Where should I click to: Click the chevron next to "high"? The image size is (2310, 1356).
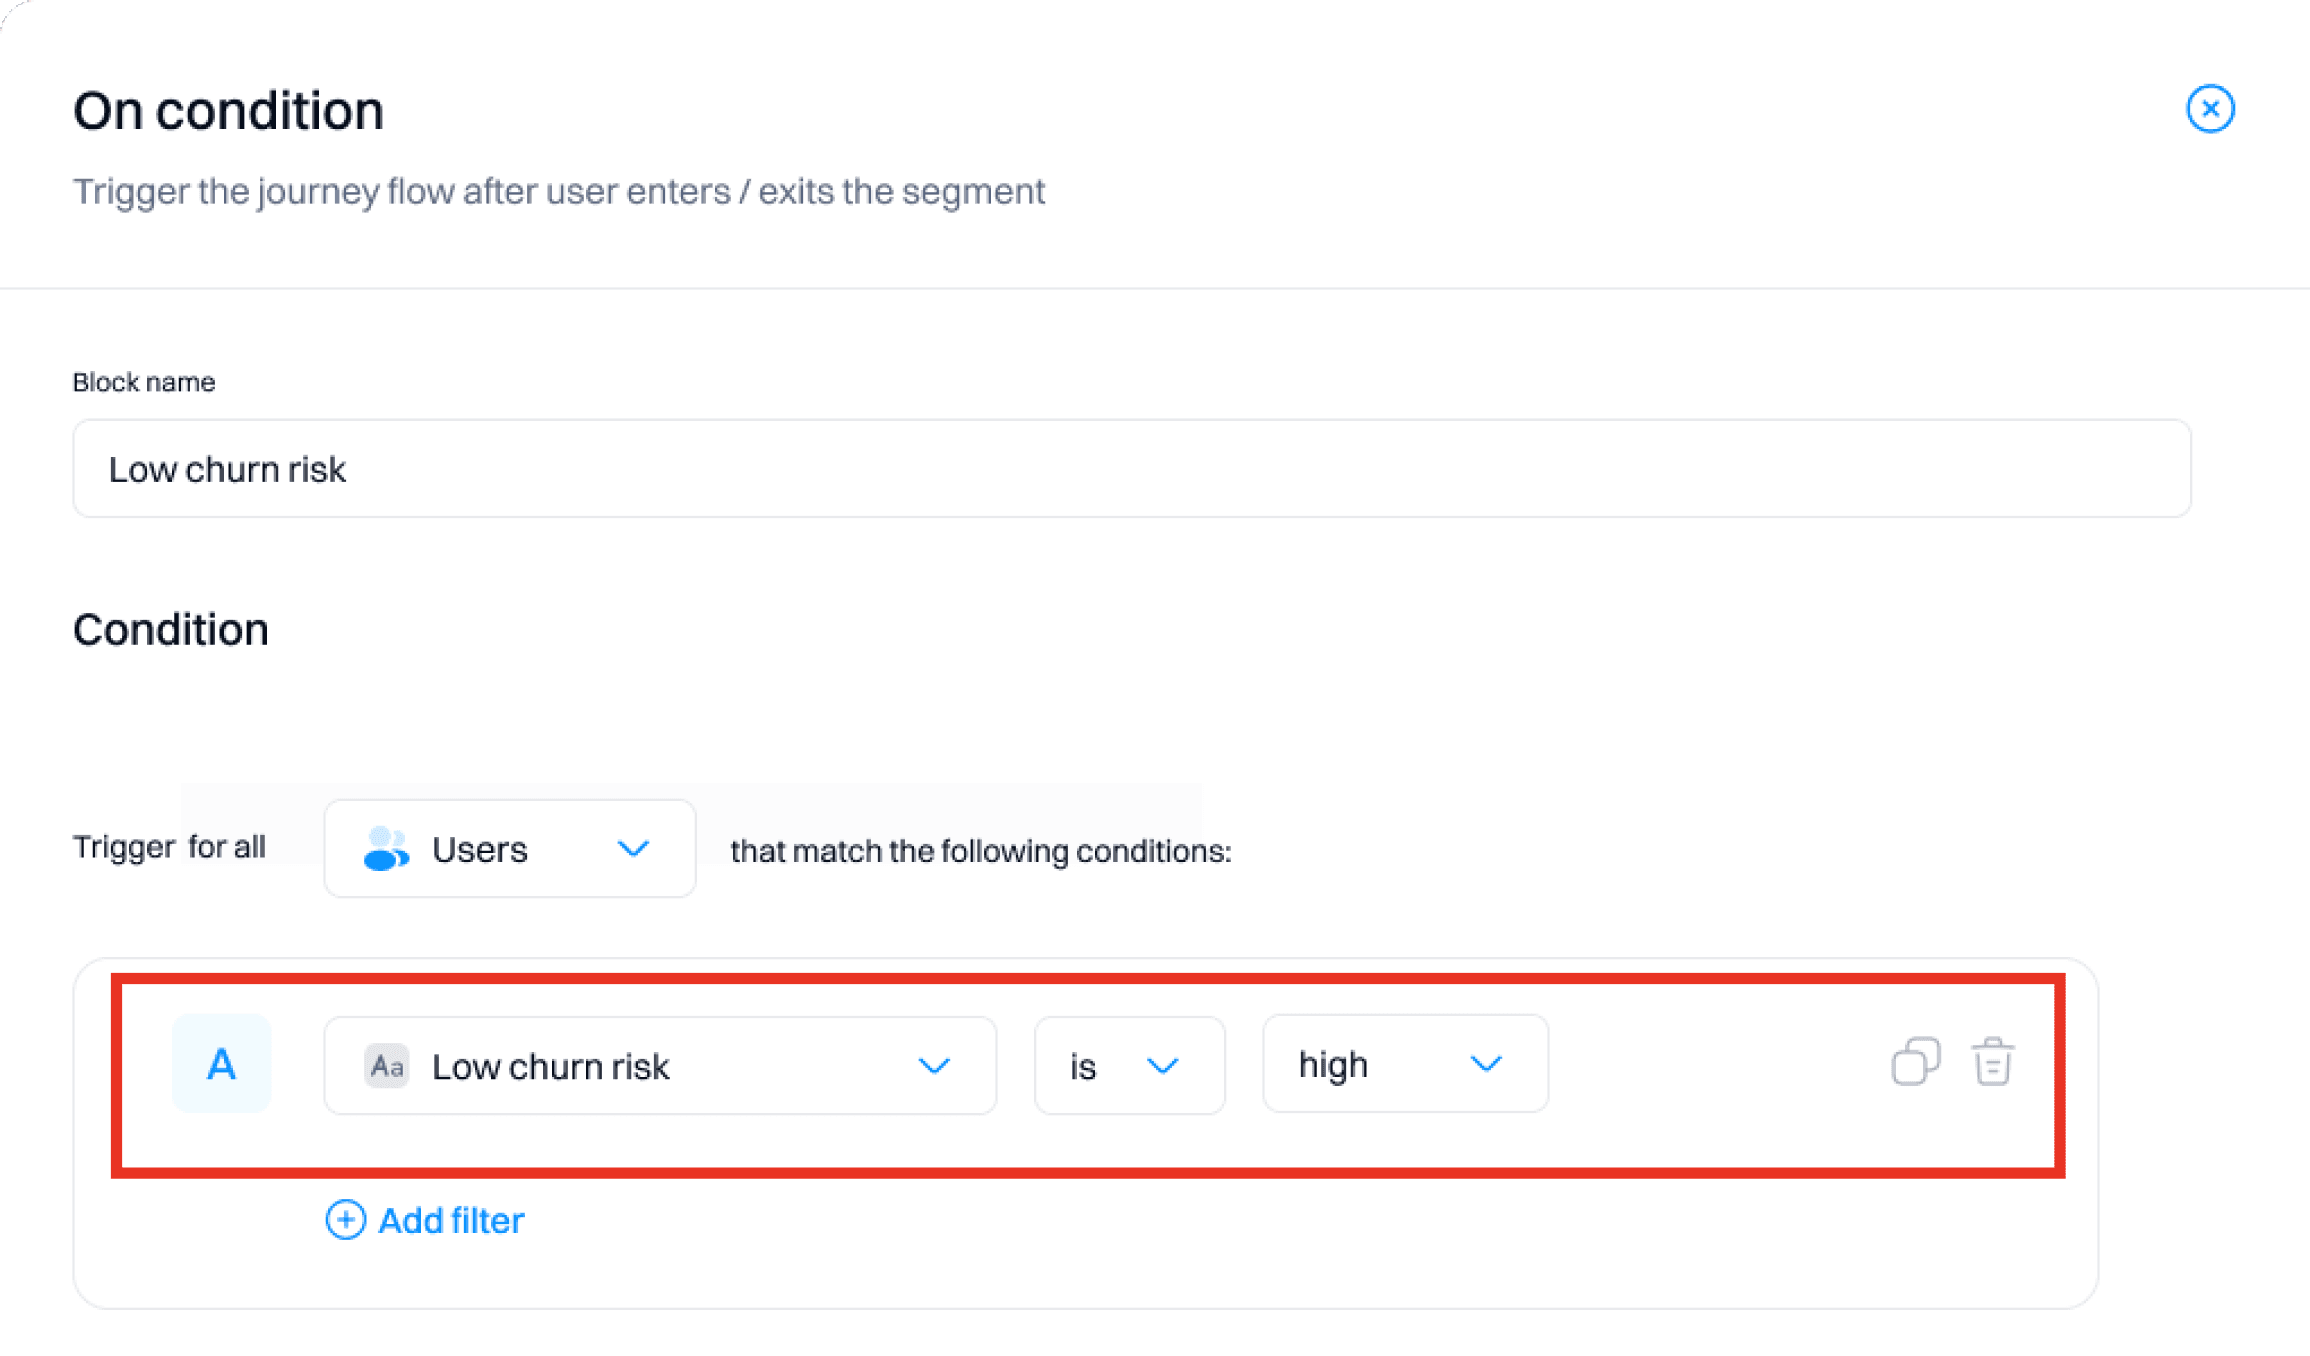click(x=1486, y=1064)
